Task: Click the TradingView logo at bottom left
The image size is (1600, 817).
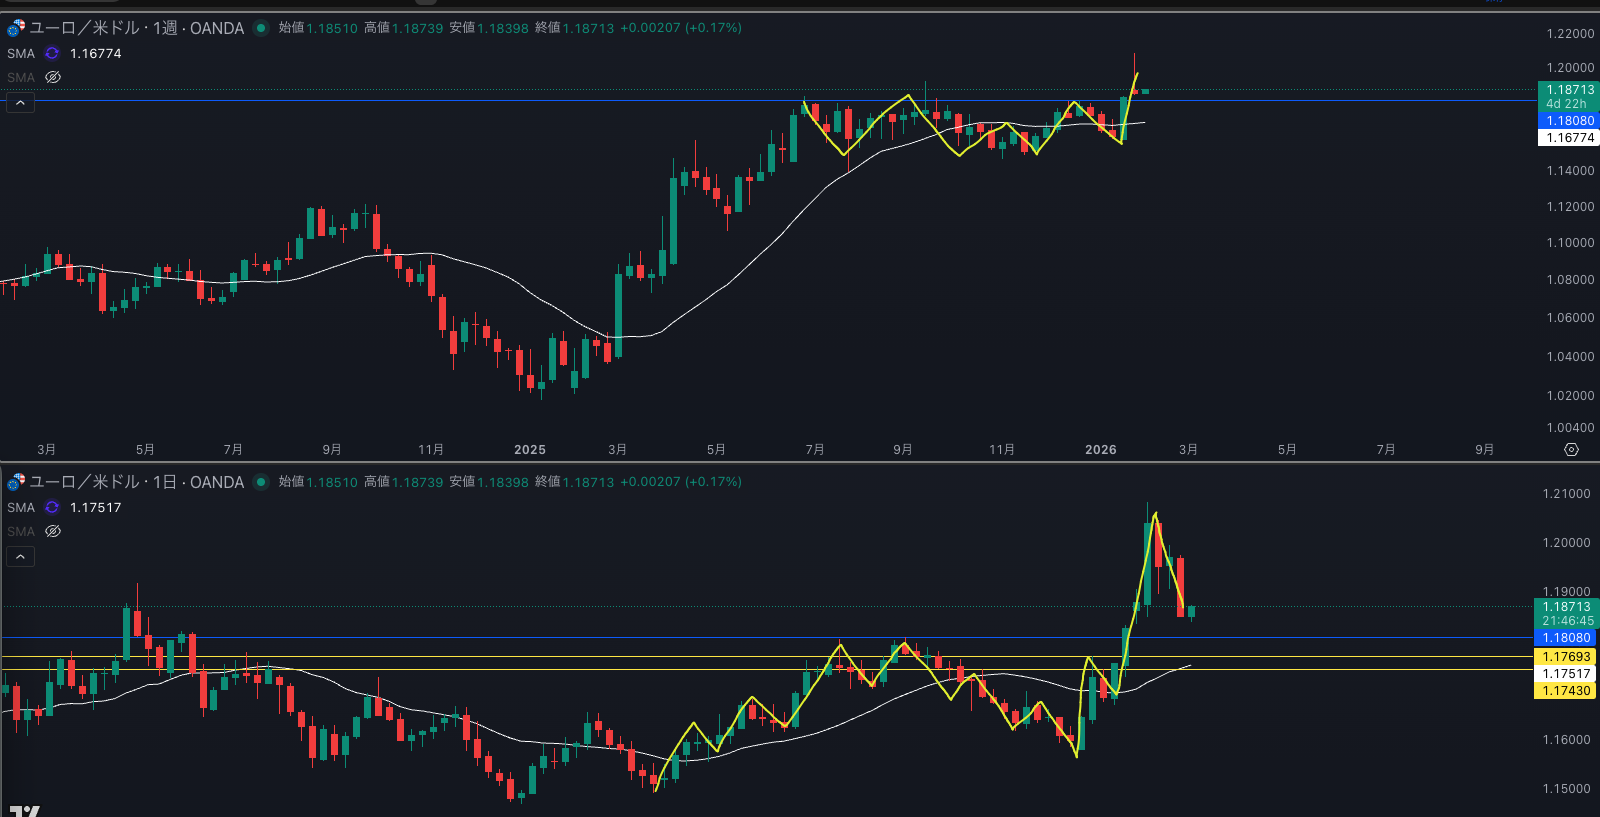Action: pos(24,810)
